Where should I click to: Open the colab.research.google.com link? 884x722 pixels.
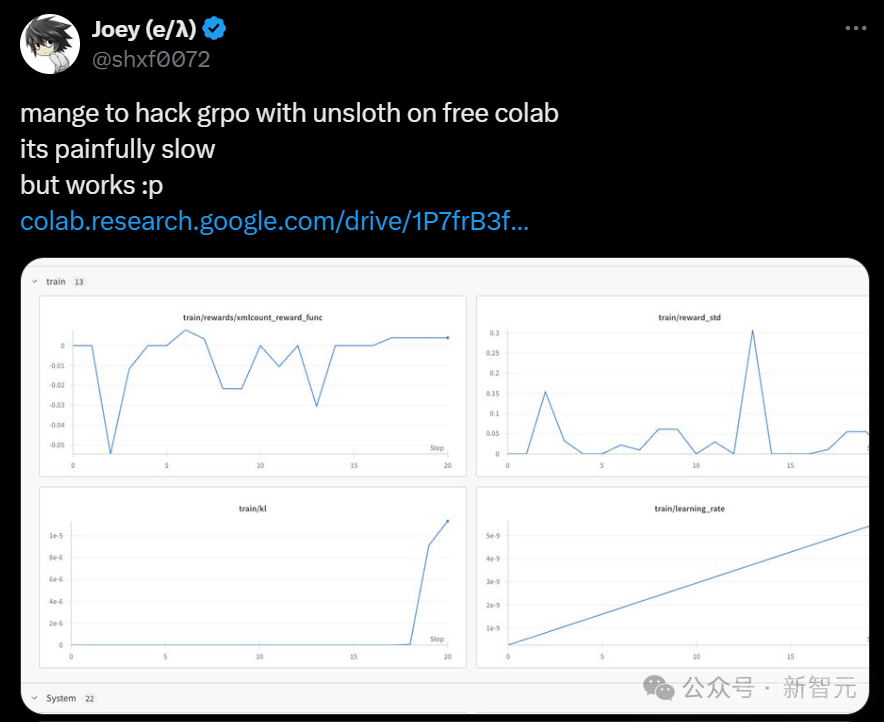[x=274, y=221]
